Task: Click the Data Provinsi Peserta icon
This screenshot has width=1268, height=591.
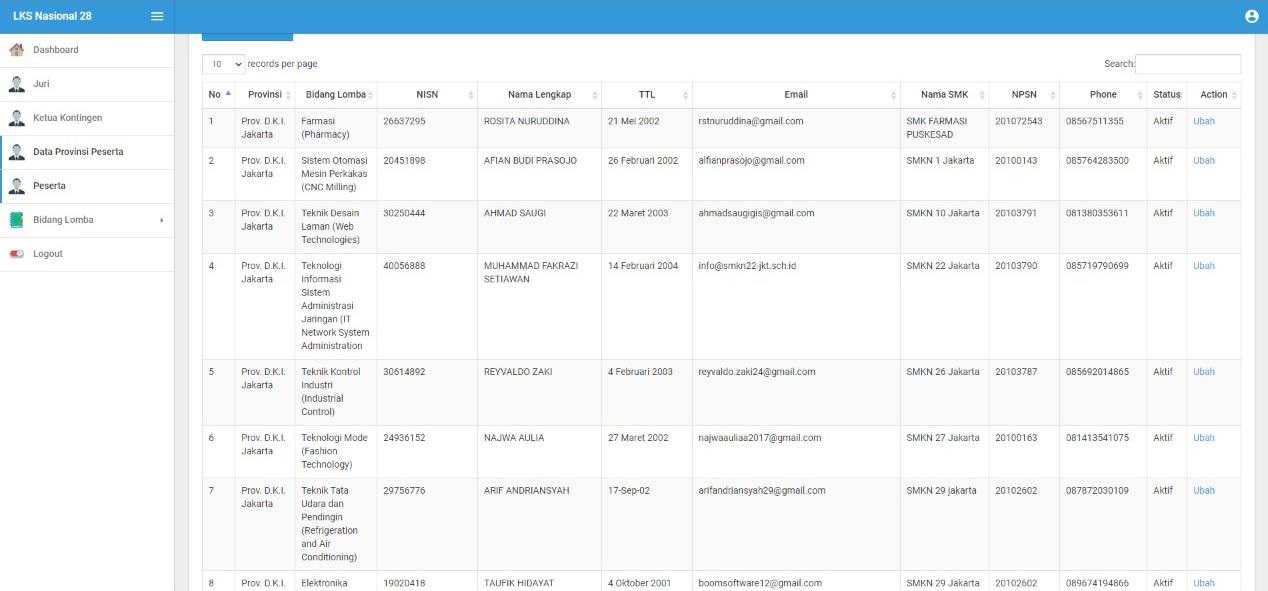Action: tap(16, 152)
